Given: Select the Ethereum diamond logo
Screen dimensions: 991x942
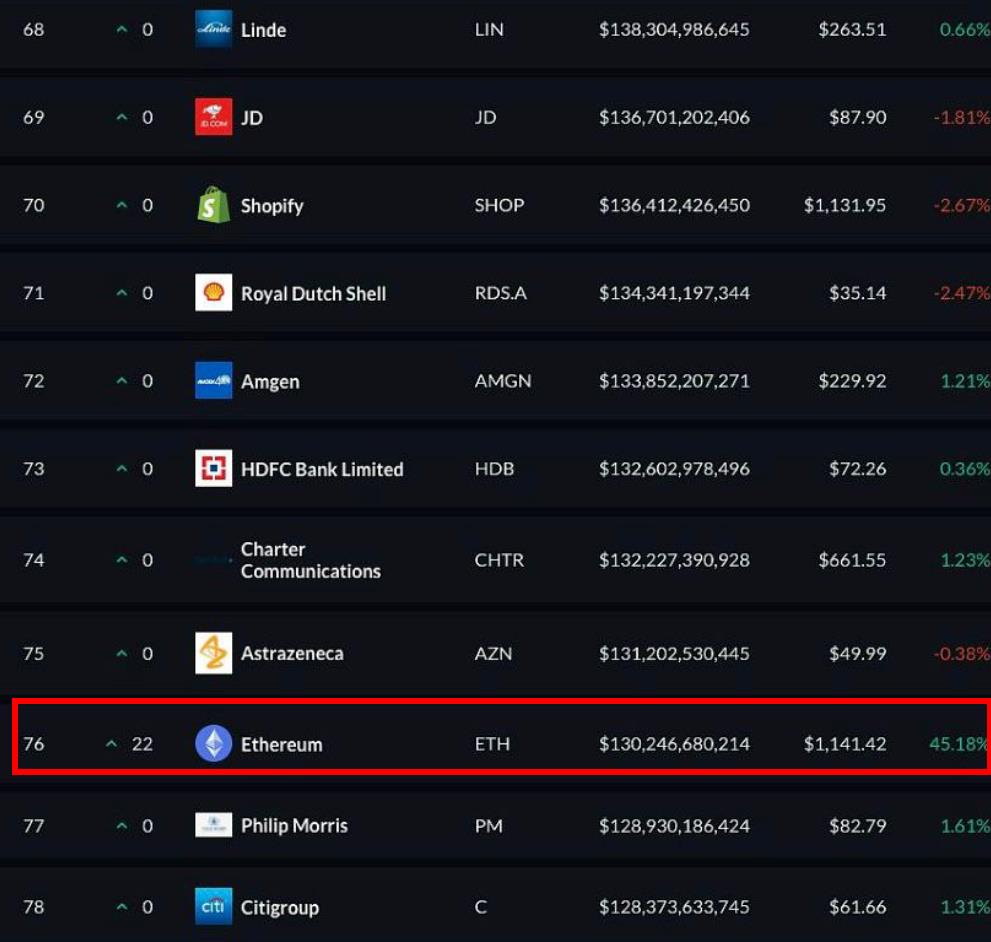Looking at the screenshot, I should point(214,743).
